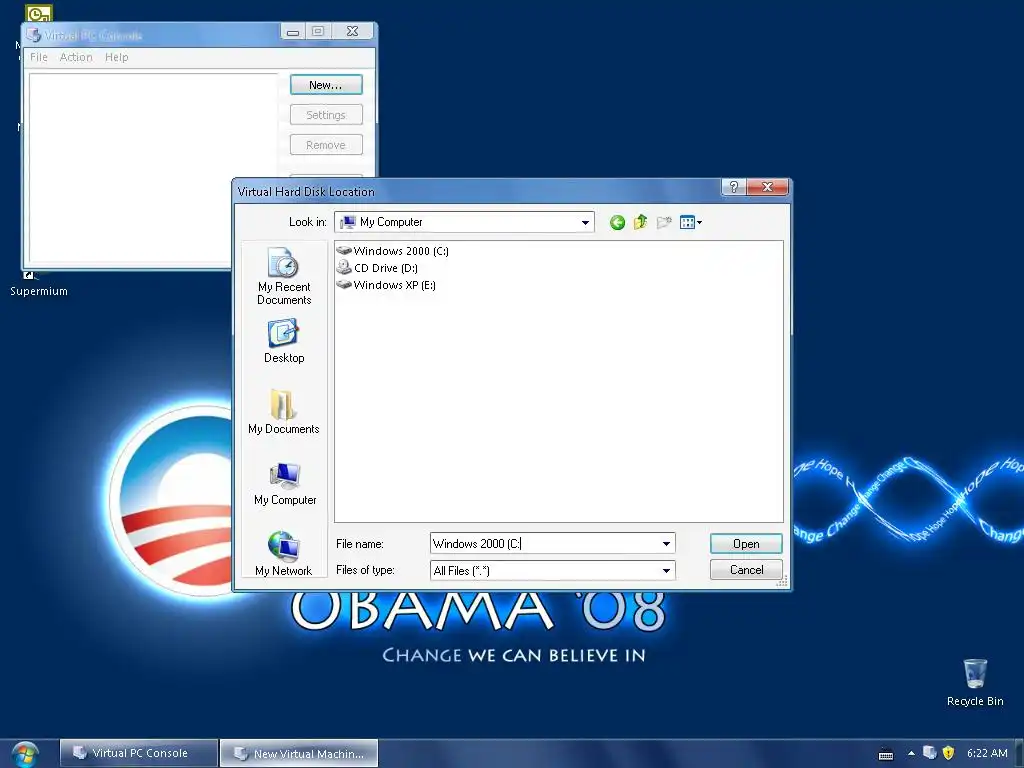Expand the Look in dropdown

point(585,223)
